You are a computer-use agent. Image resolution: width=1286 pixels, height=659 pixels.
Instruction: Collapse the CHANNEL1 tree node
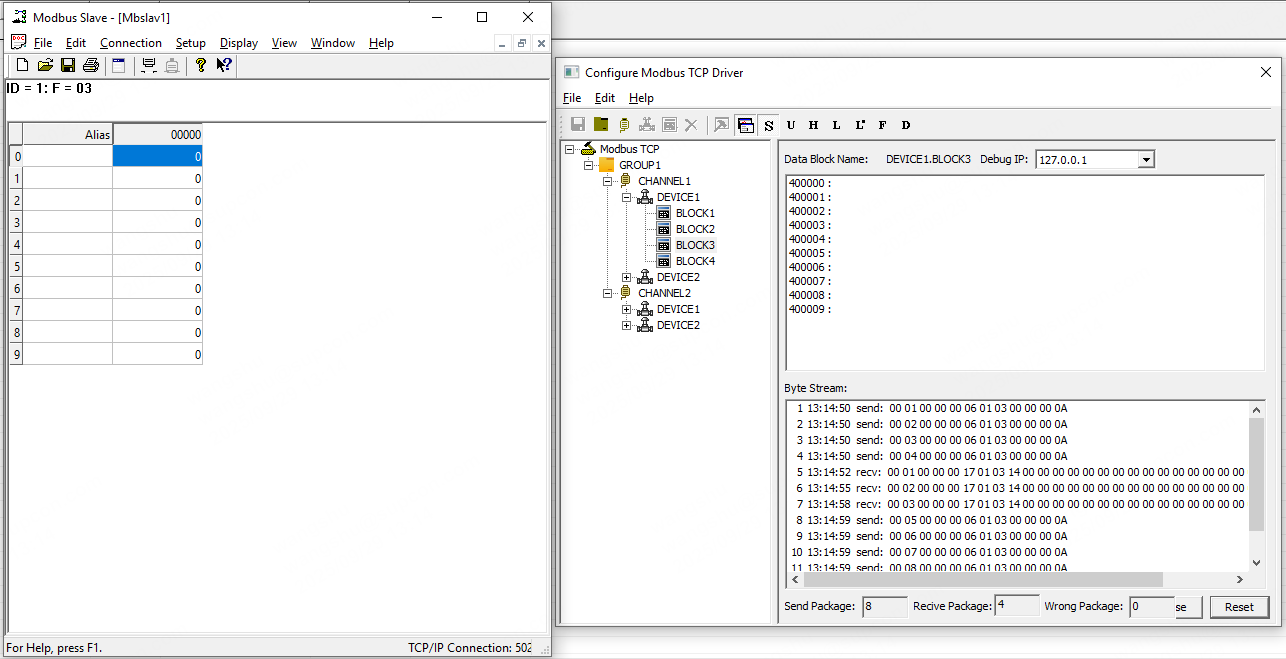coord(607,181)
